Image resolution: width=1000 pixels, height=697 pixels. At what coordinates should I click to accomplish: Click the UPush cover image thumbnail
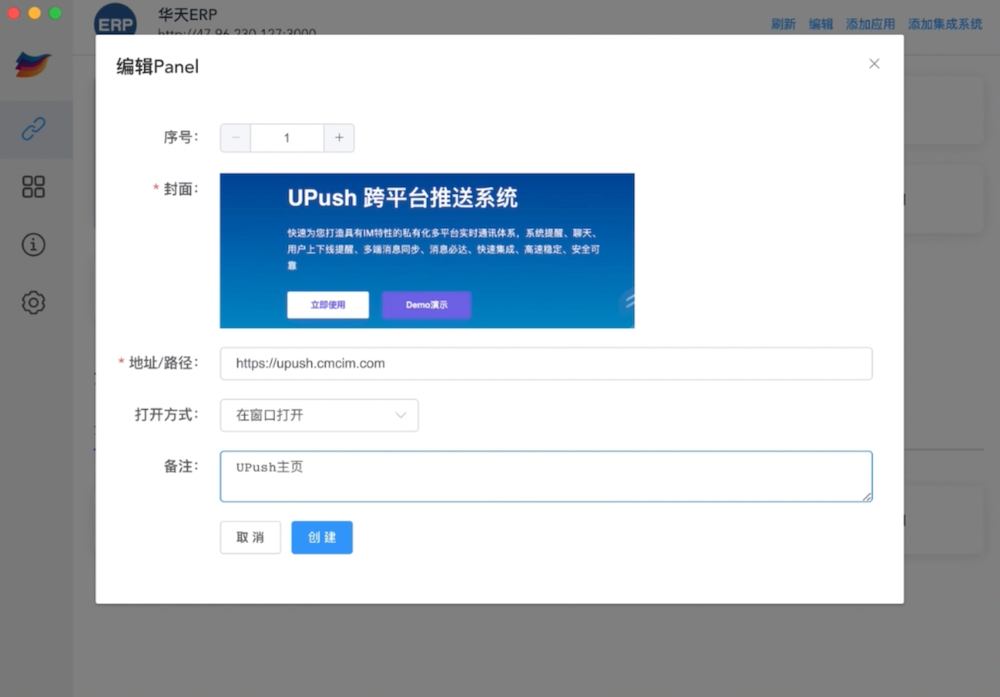427,251
